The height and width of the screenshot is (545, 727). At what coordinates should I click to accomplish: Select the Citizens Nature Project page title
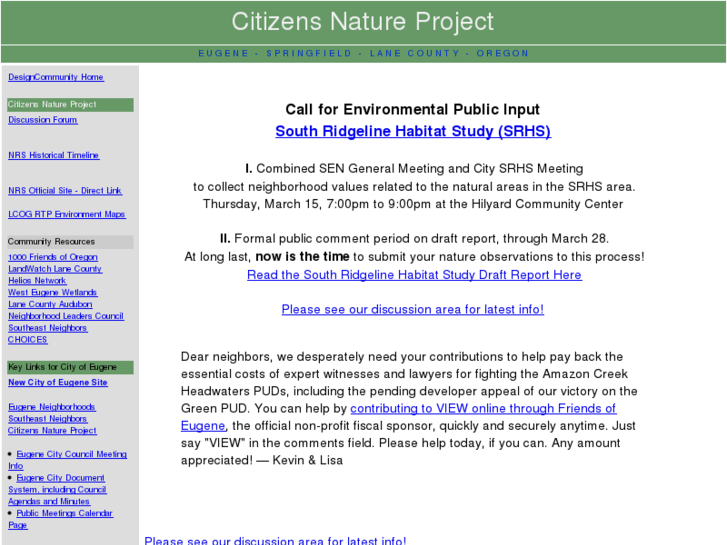(x=363, y=22)
